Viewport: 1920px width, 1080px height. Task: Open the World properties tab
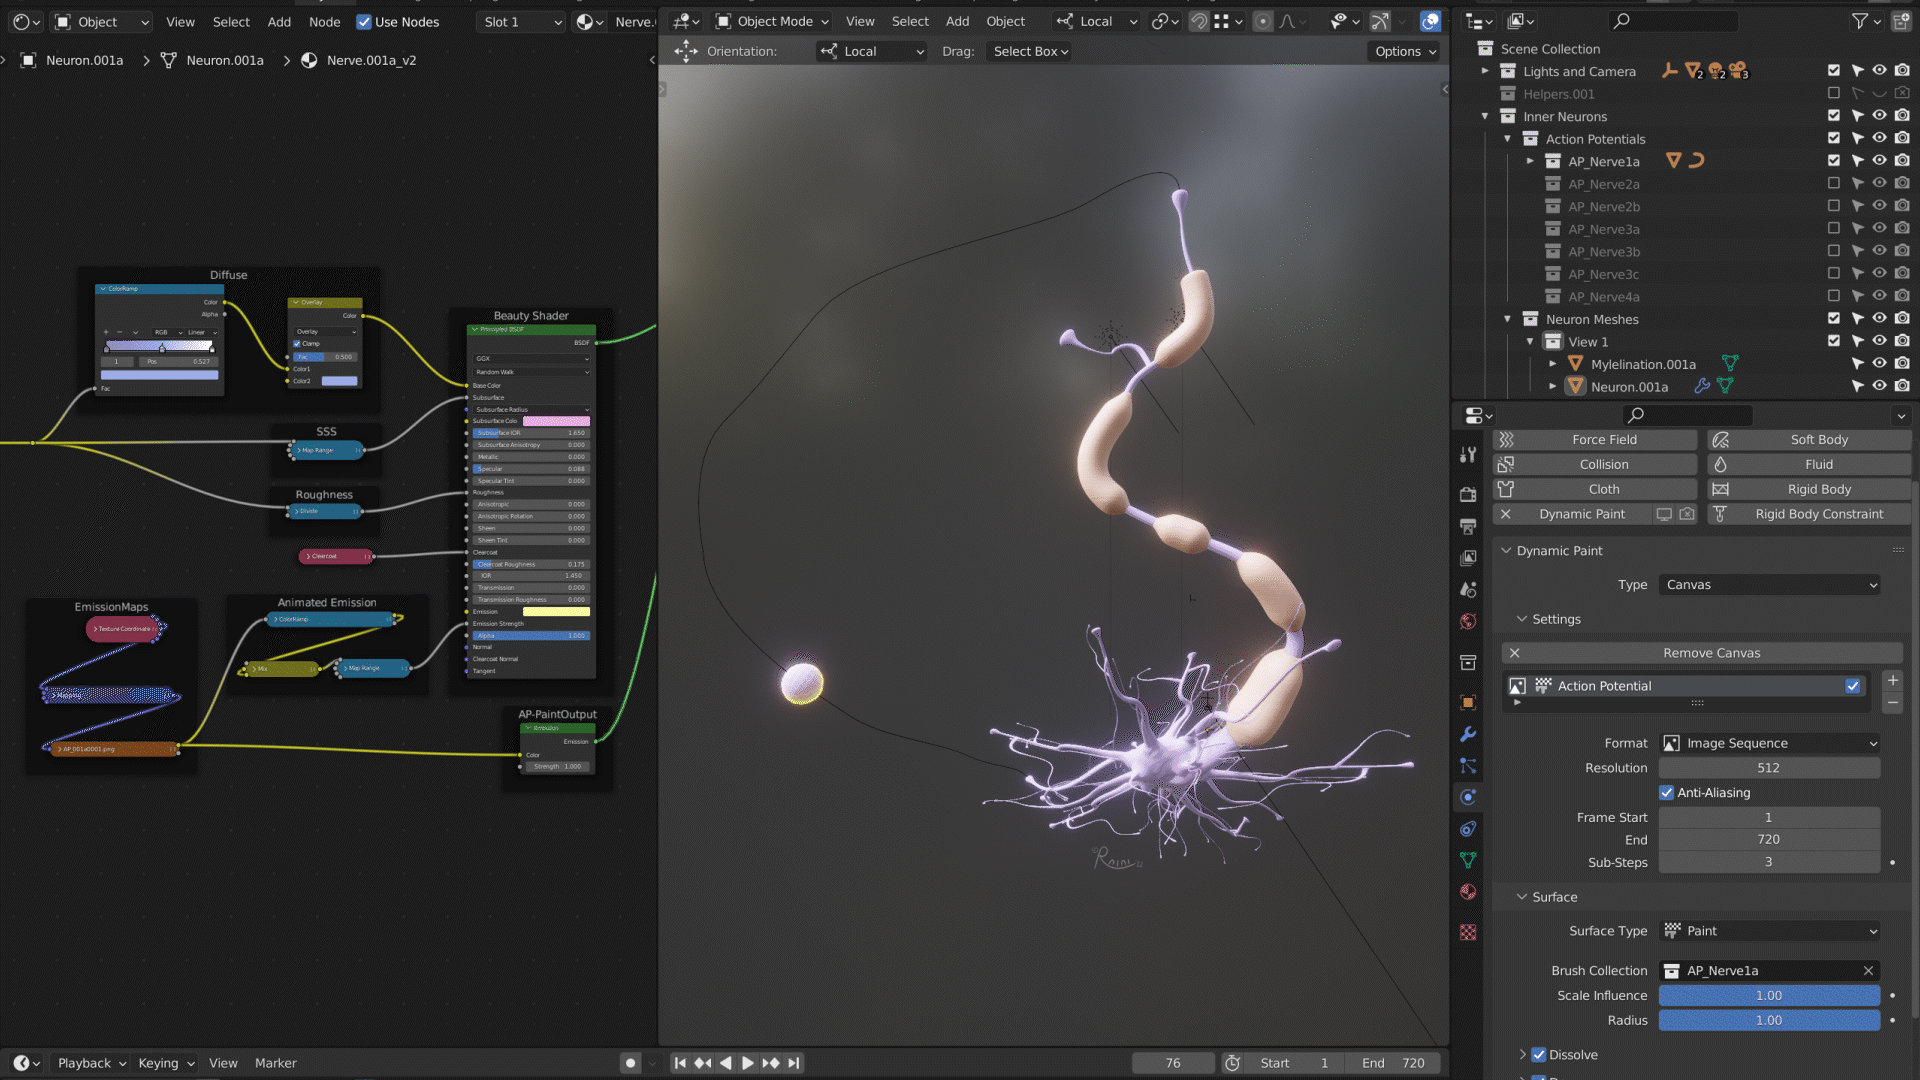[1468, 621]
